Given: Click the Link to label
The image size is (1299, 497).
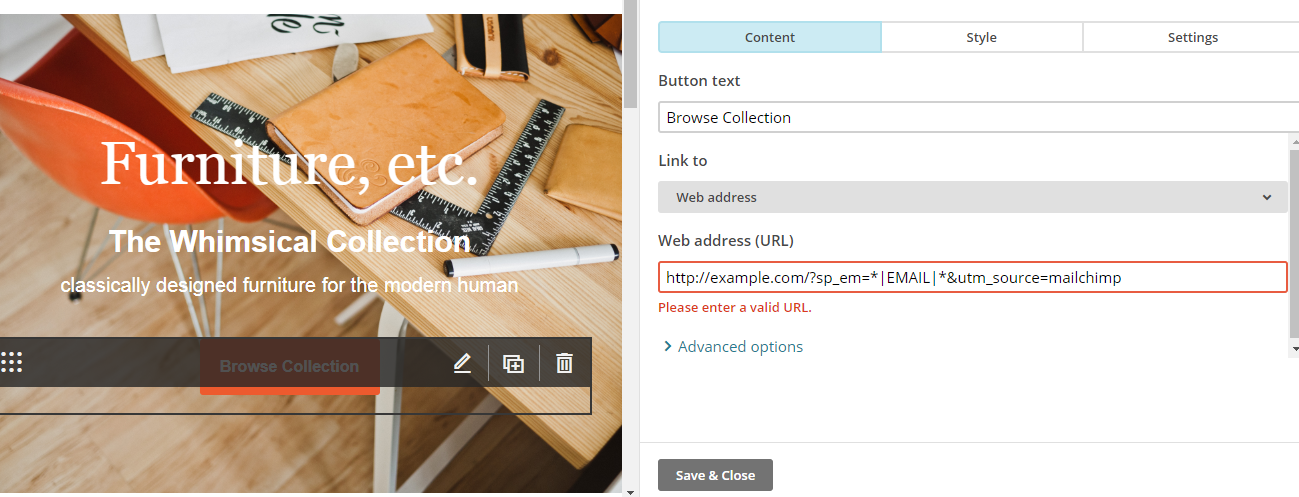Looking at the screenshot, I should (x=683, y=160).
